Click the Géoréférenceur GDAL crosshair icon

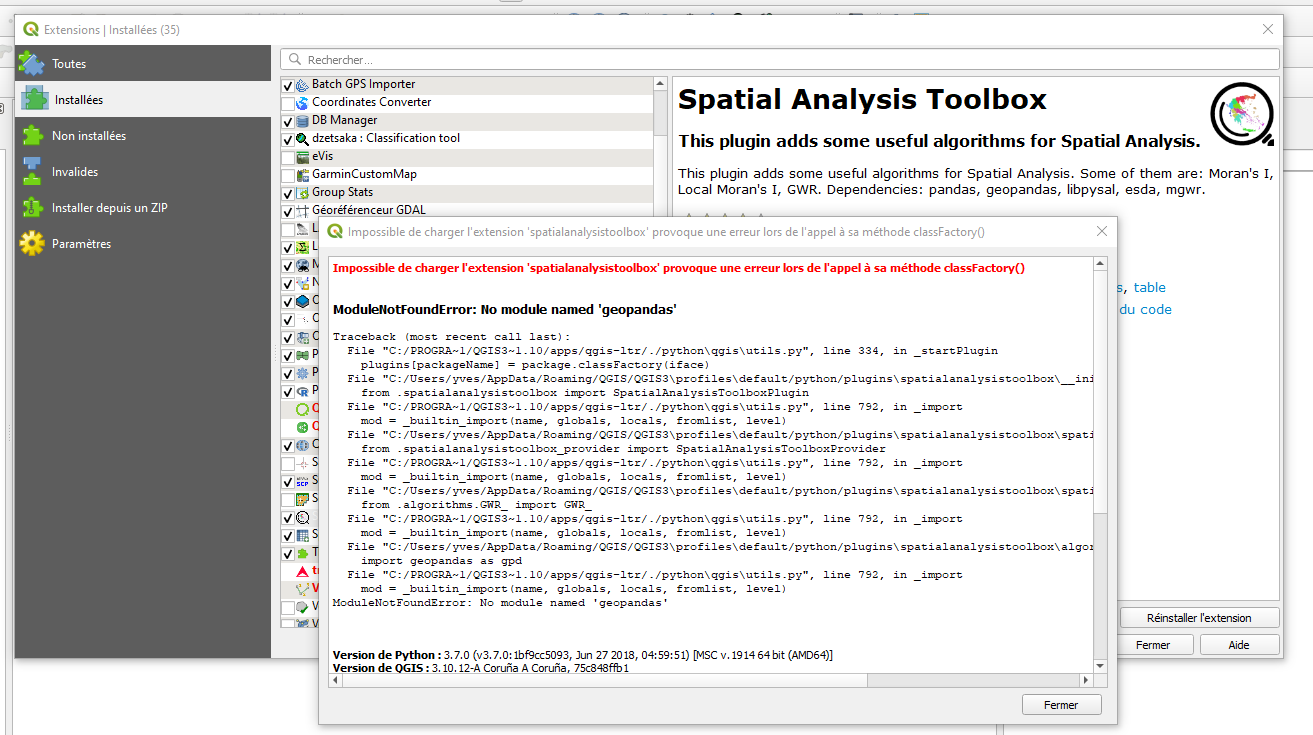click(301, 209)
